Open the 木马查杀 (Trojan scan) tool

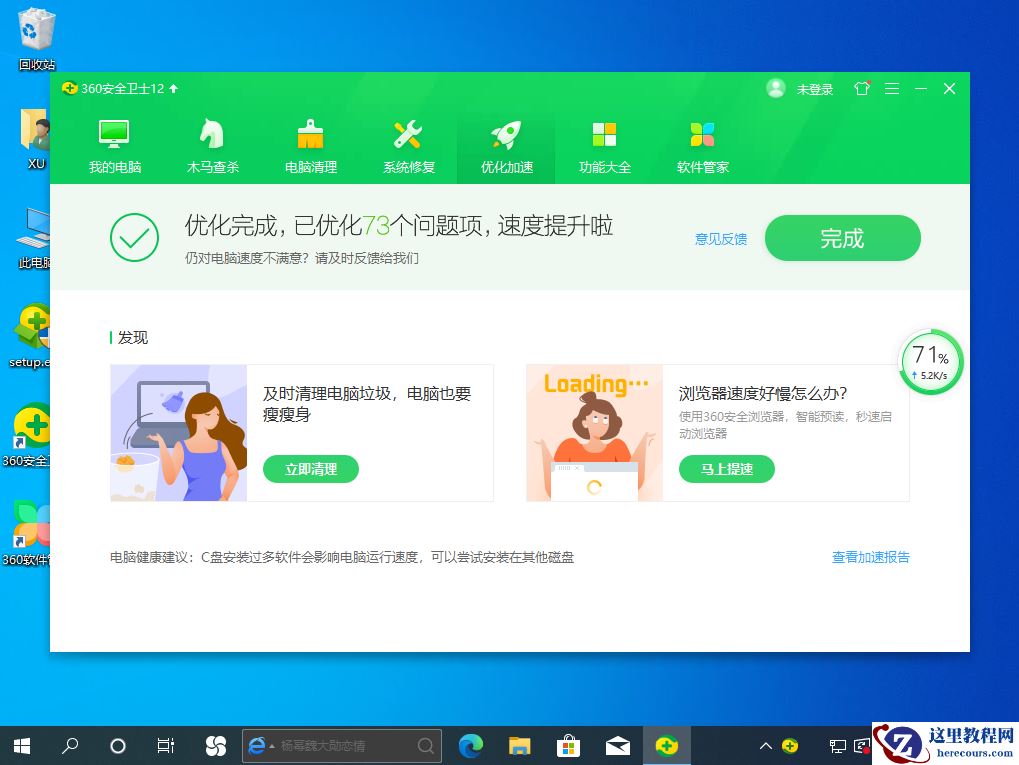211,143
